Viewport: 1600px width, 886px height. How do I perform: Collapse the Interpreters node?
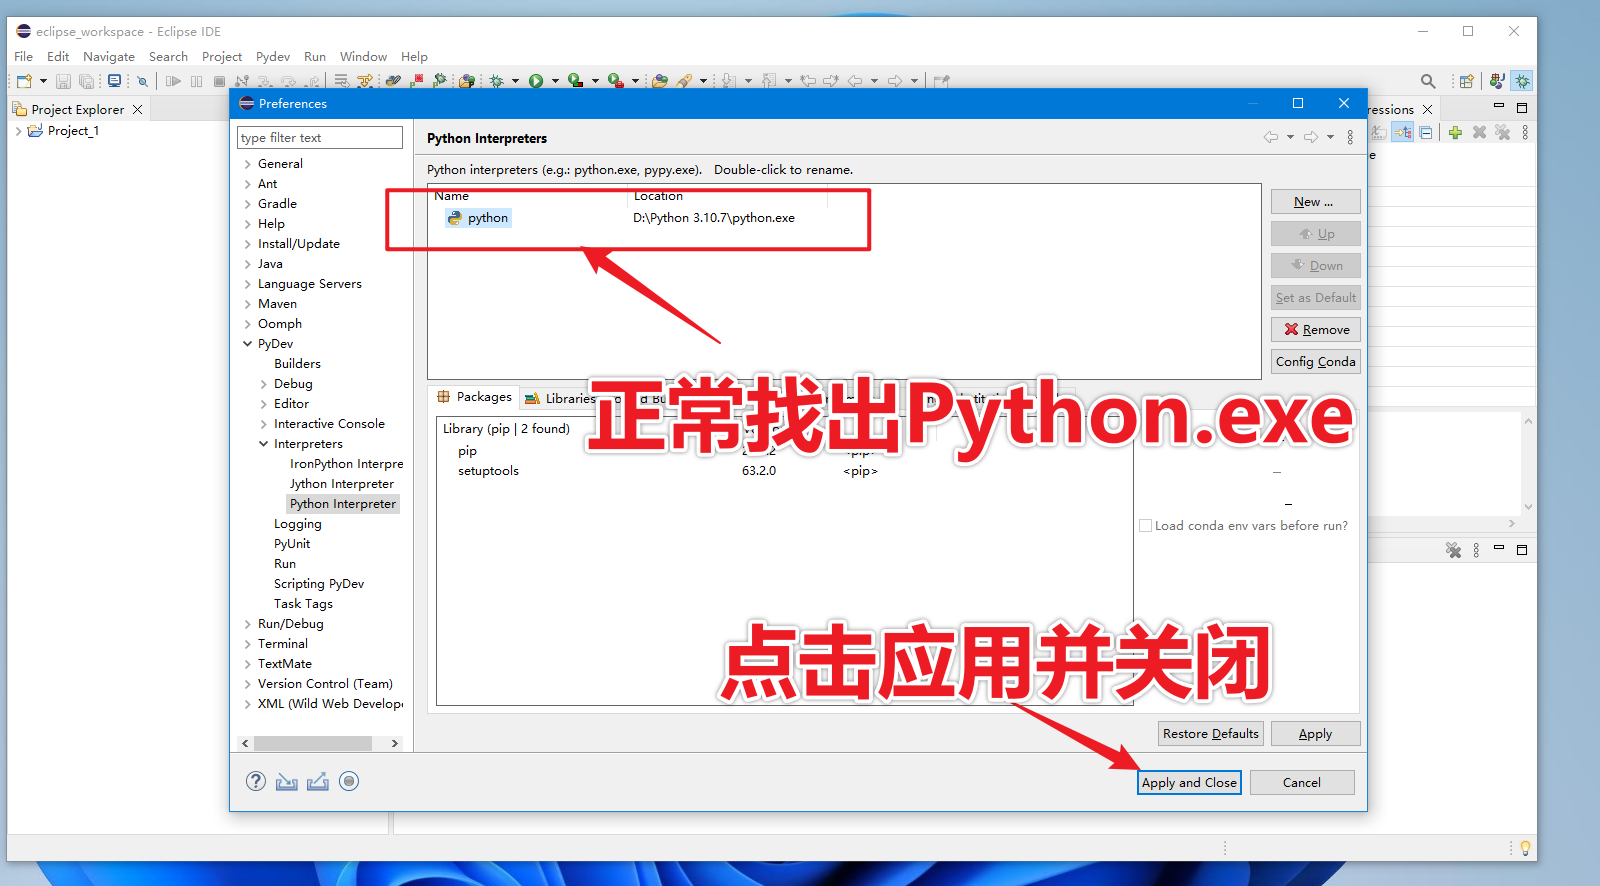click(x=264, y=444)
